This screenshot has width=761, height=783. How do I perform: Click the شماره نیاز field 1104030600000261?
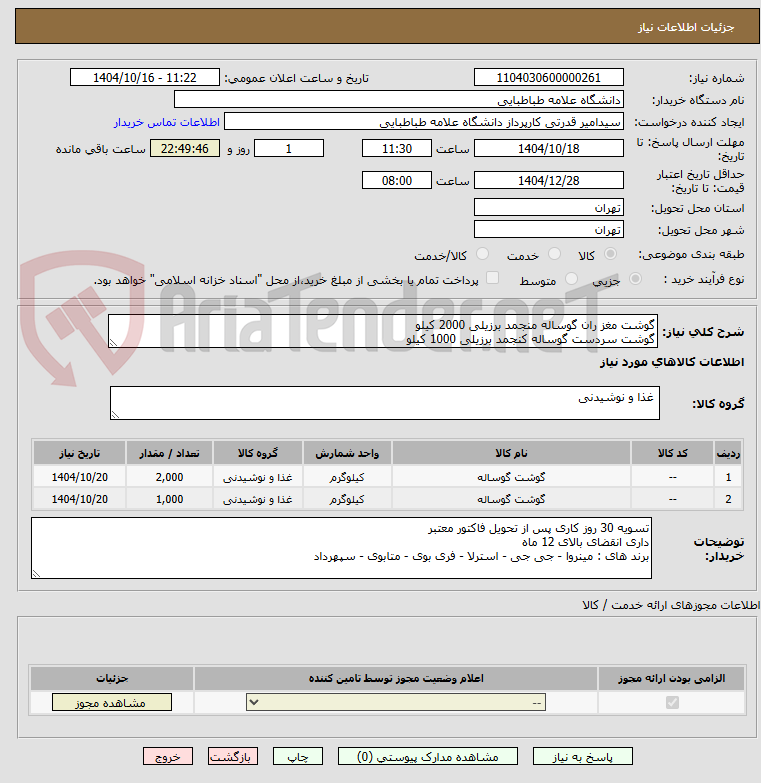[549, 77]
